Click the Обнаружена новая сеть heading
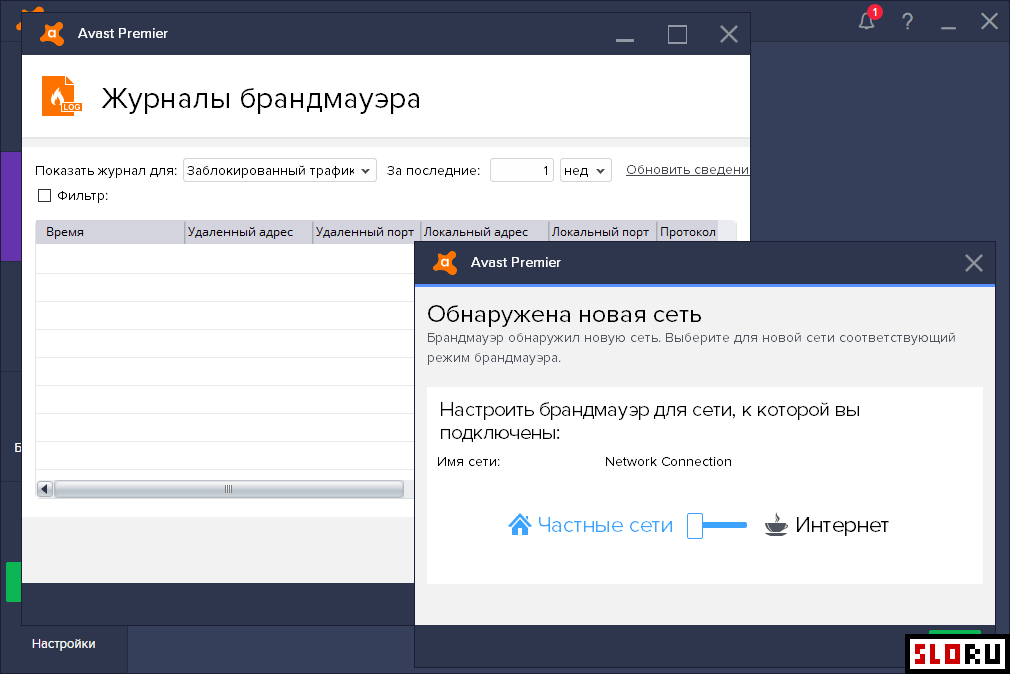This screenshot has width=1010, height=674. coord(564,314)
